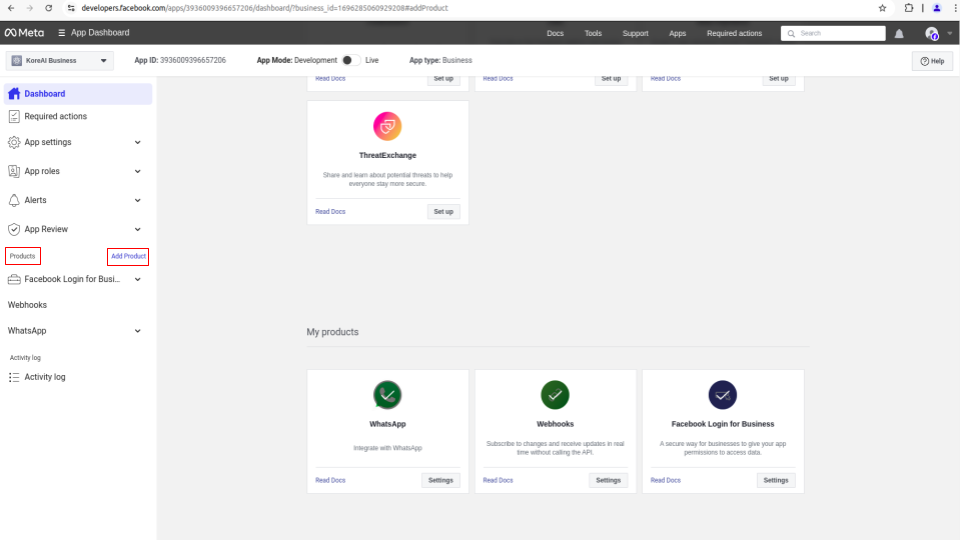This screenshot has height=540, width=960.
Task: Click the Webhooks checkmark icon
Action: (x=555, y=395)
